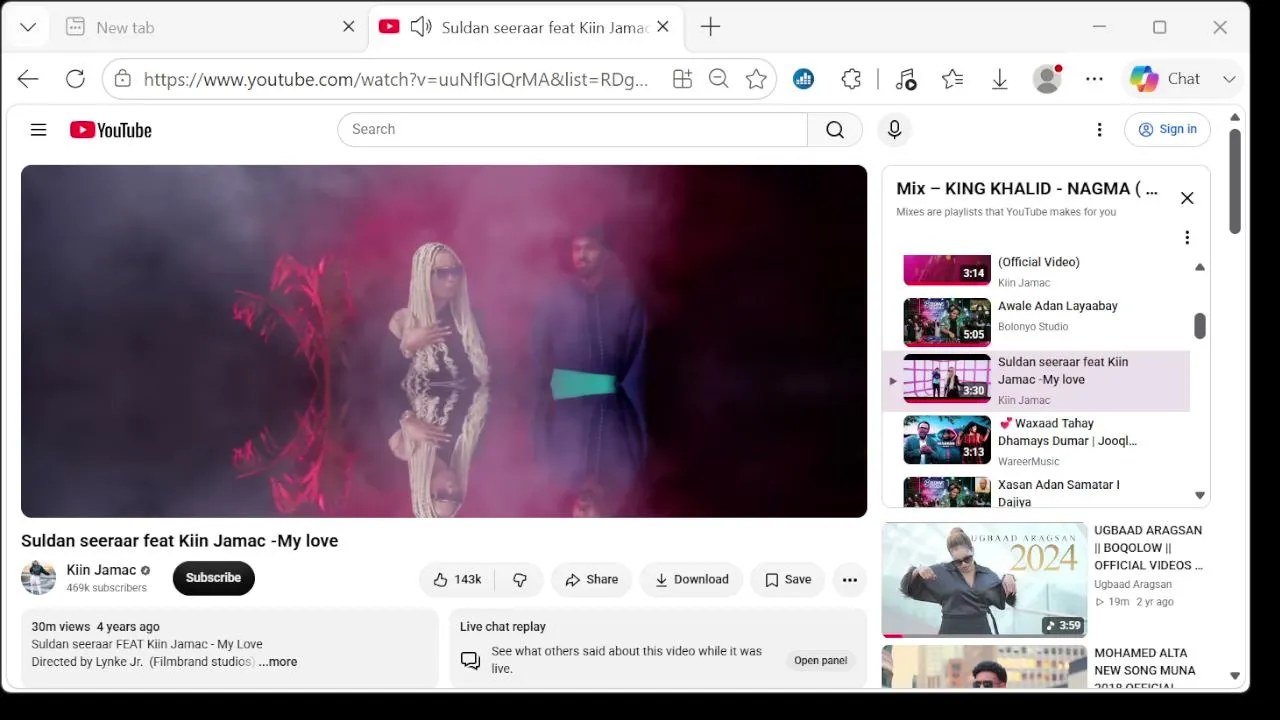This screenshot has width=1280, height=720.
Task: Play Waxaad Tahay Dhamays Dumar video
Action: coord(1036,441)
